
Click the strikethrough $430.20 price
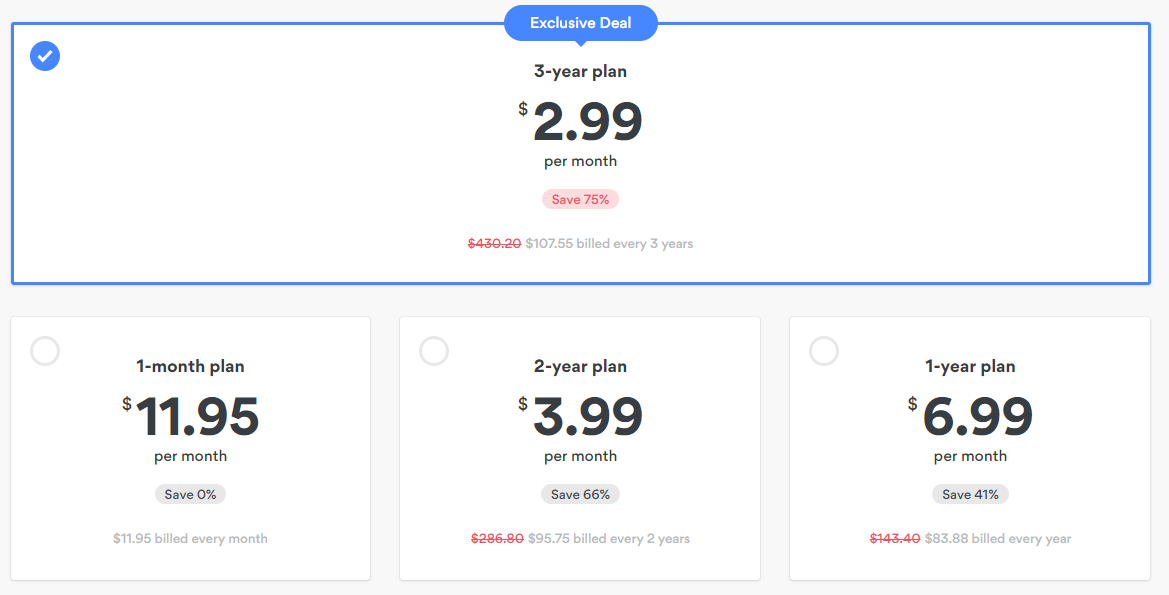pos(494,243)
